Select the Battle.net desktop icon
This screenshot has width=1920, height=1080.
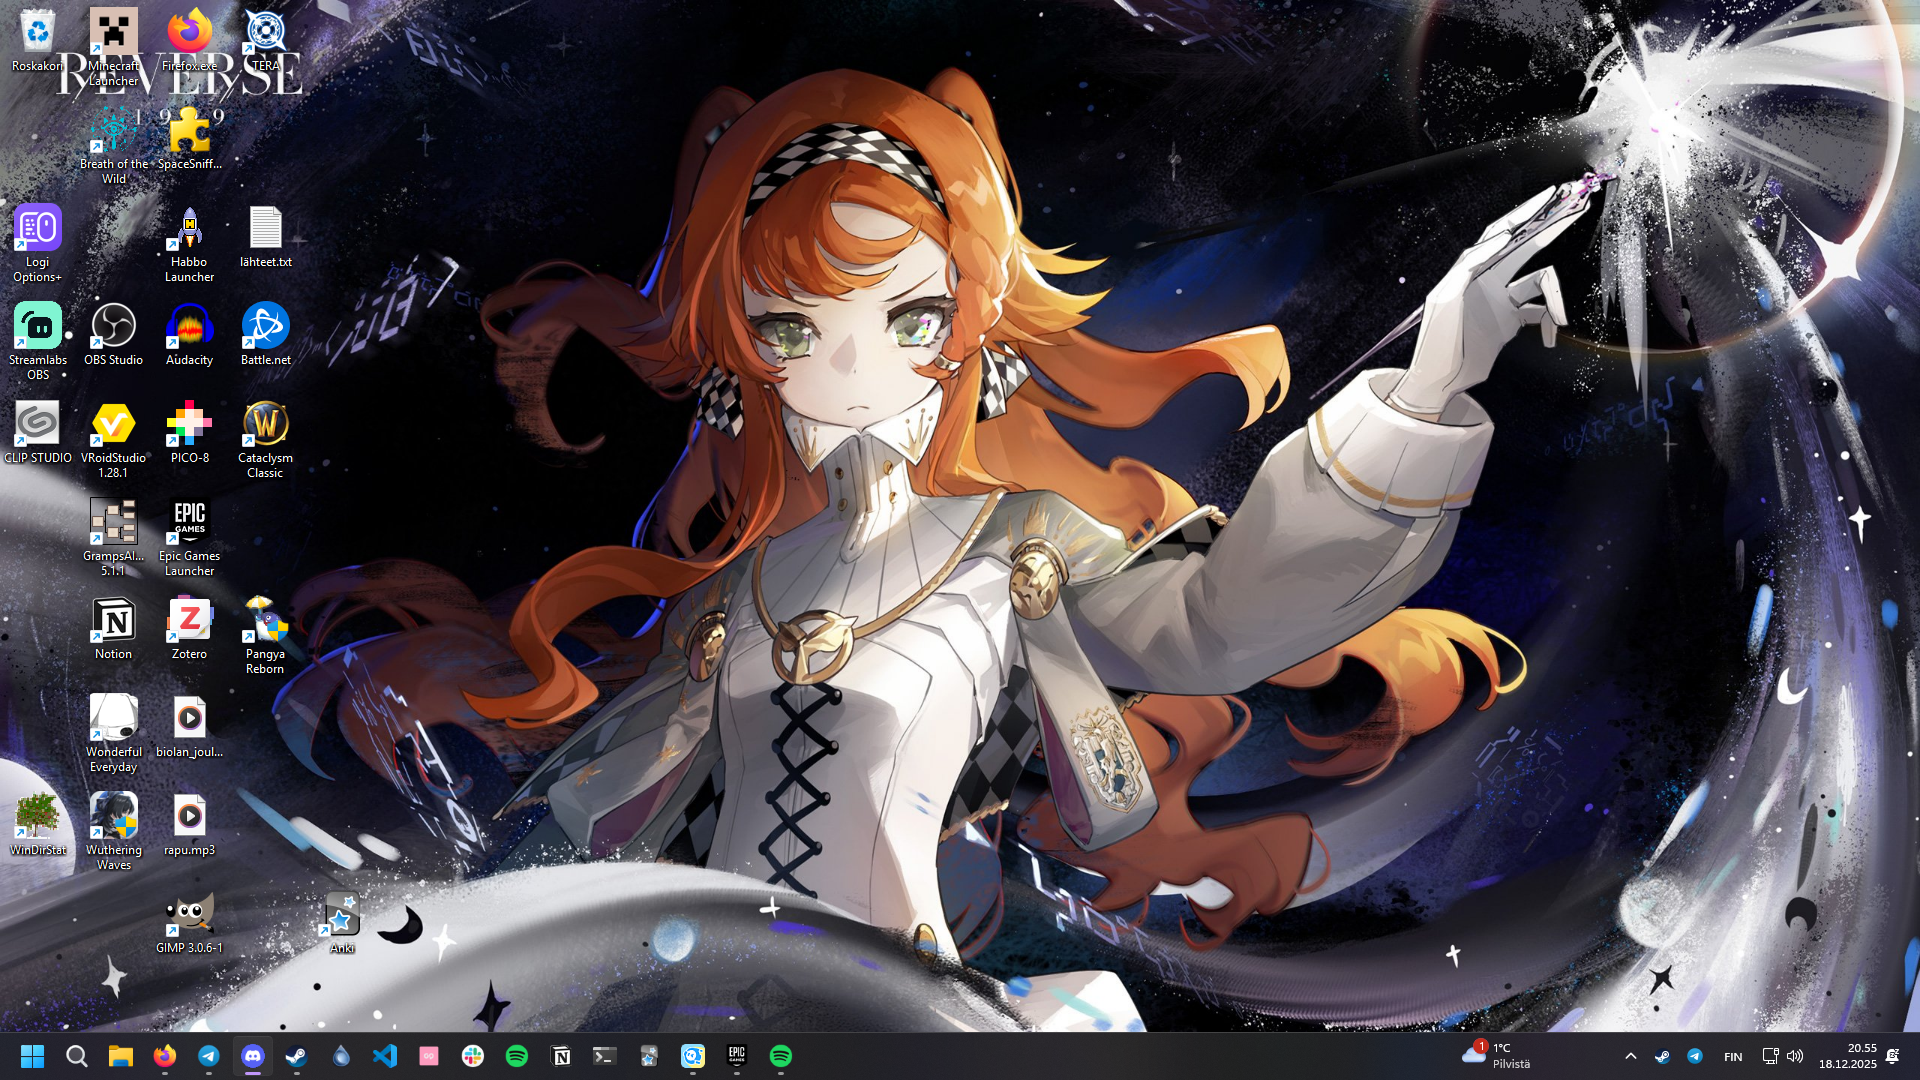[x=265, y=334]
